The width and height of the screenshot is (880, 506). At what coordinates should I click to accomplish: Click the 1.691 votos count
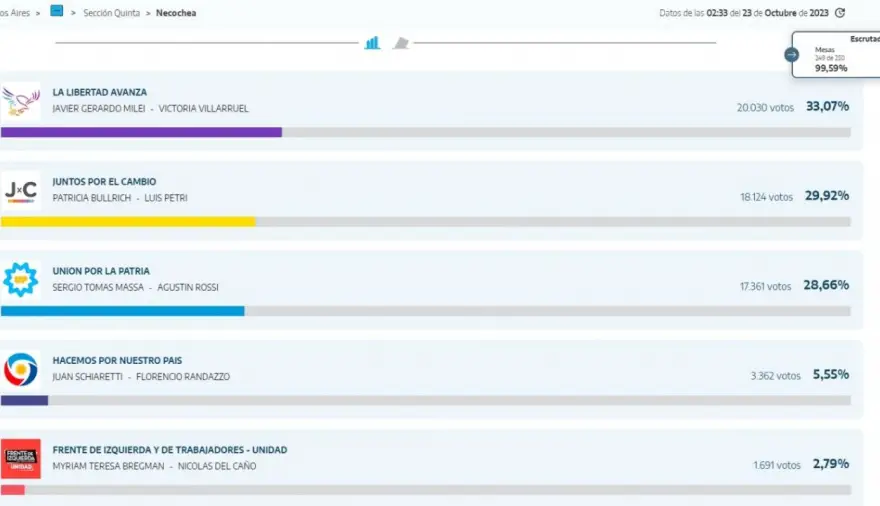tap(777, 465)
